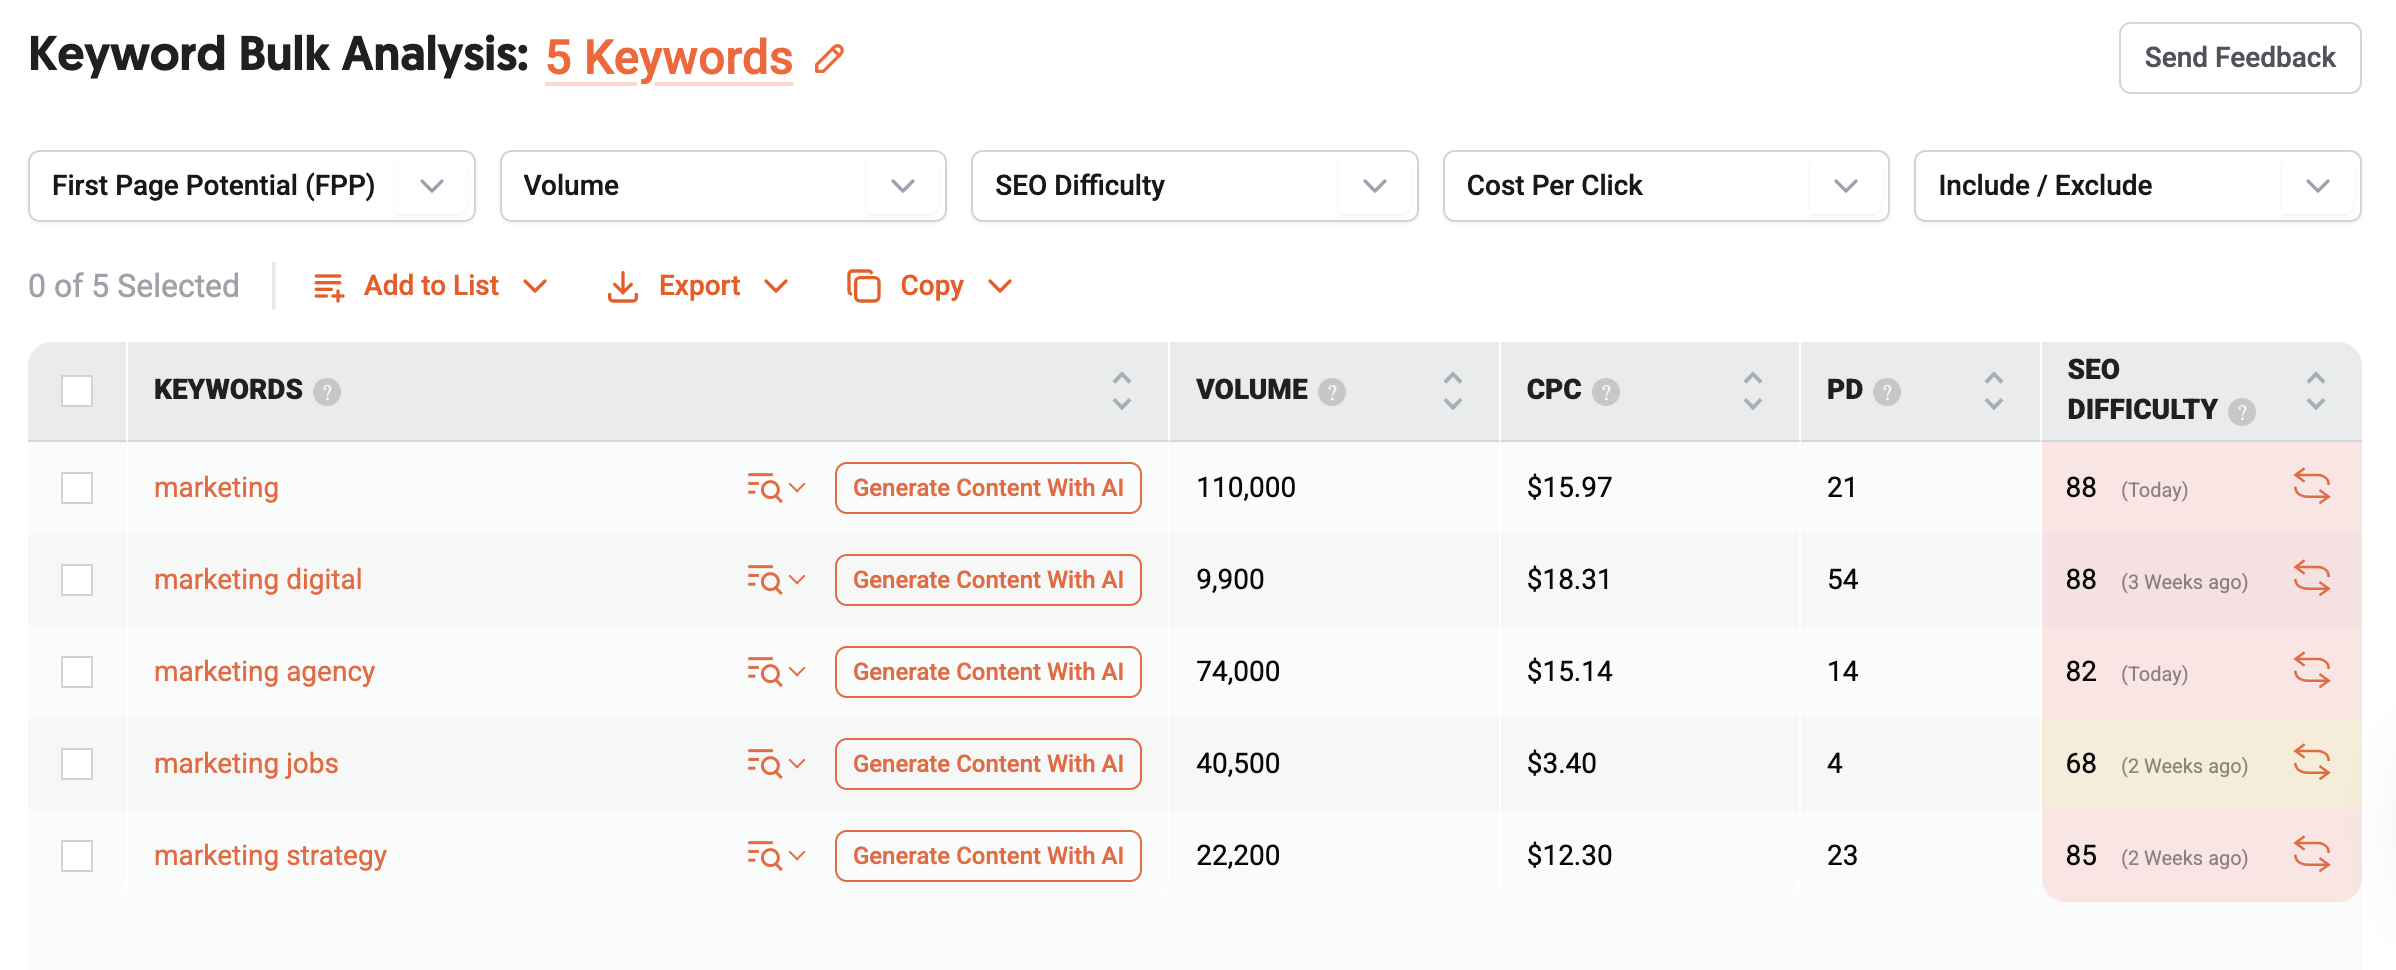Open the Cost Per Click filter dropdown

(x=1666, y=186)
